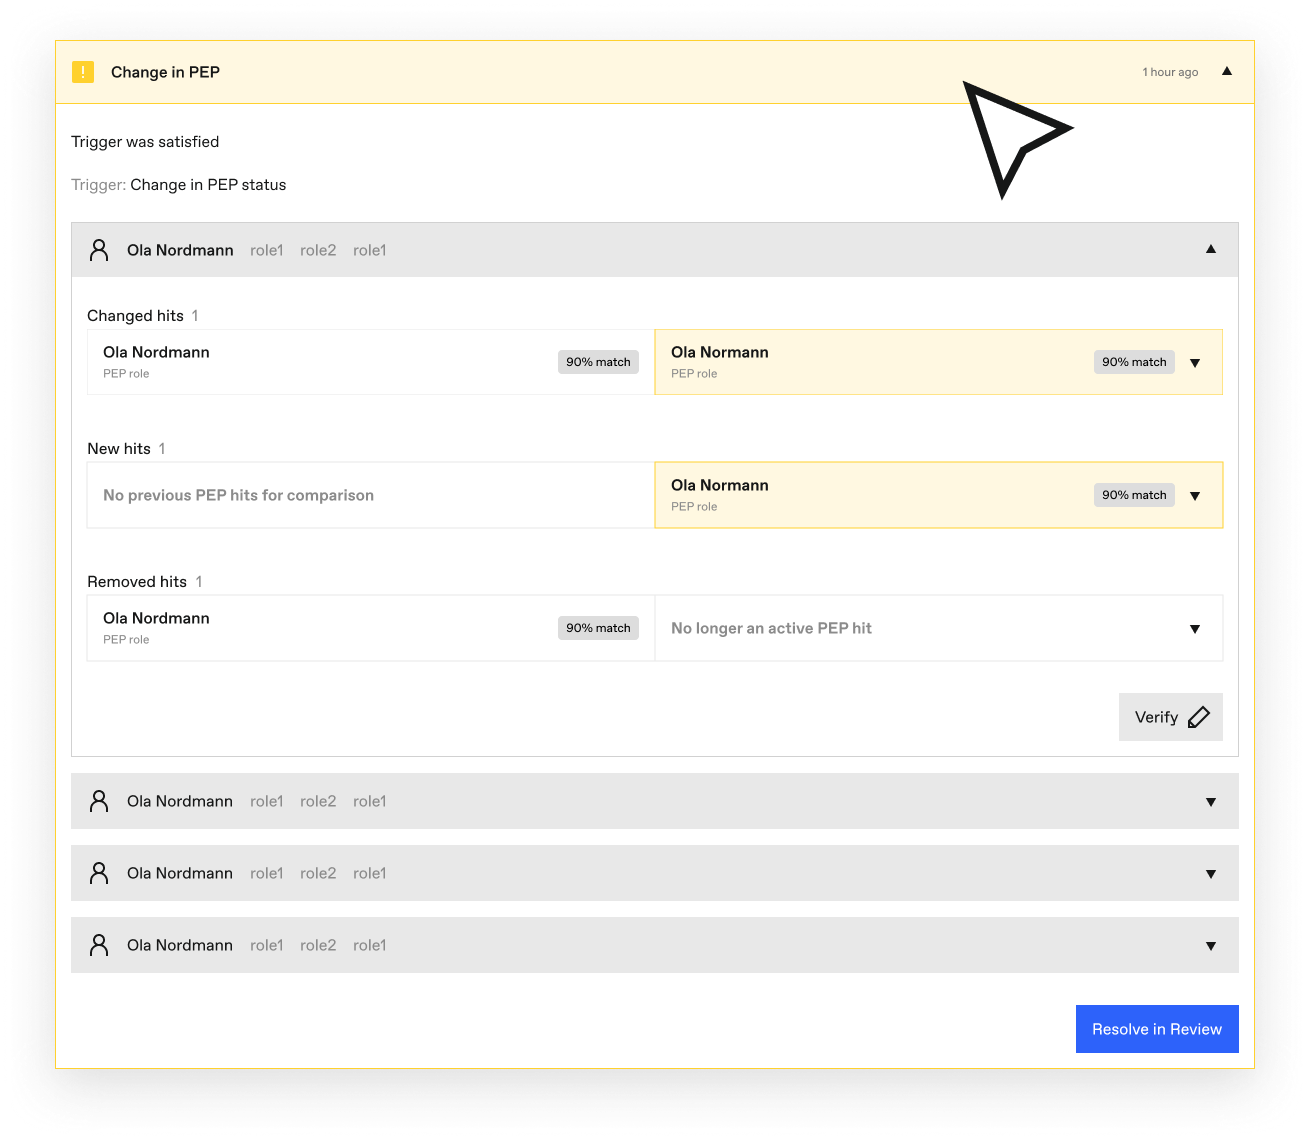Click the Verify button
The height and width of the screenshot is (1139, 1310).
click(x=1171, y=717)
